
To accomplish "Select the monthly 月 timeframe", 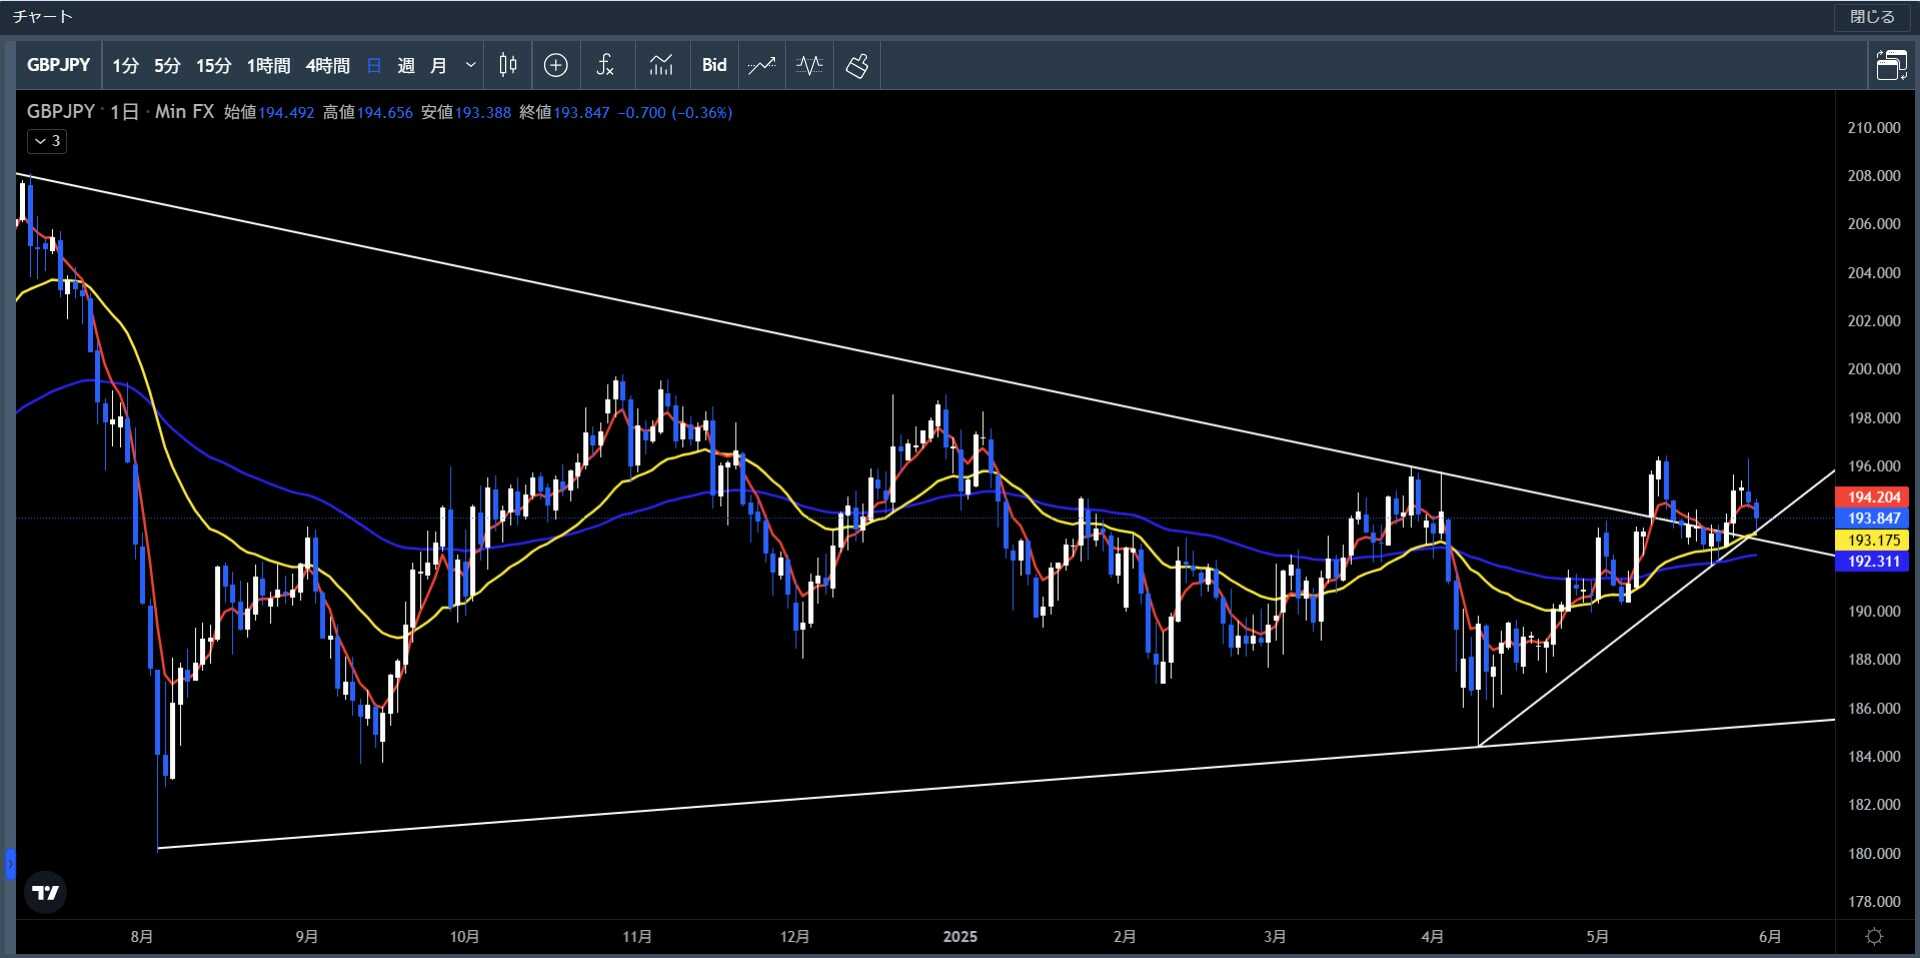I will coord(438,65).
